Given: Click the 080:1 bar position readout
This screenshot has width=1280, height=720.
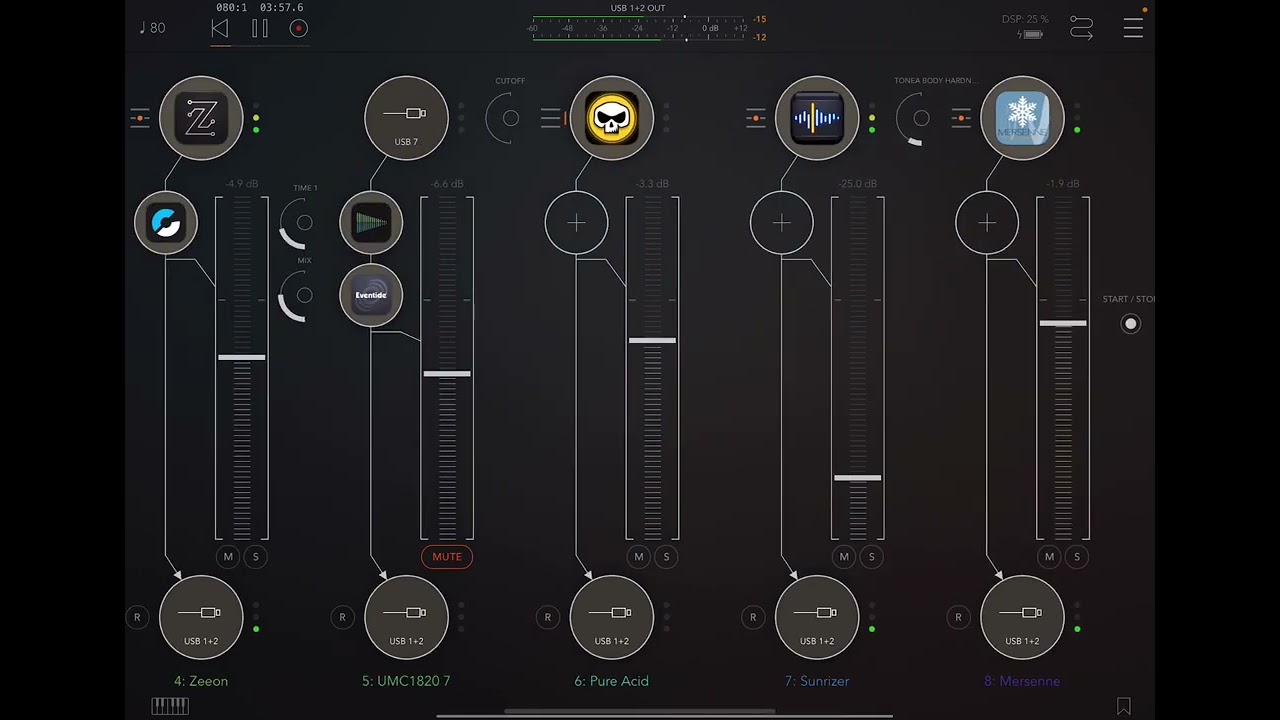Looking at the screenshot, I should click(x=231, y=7).
